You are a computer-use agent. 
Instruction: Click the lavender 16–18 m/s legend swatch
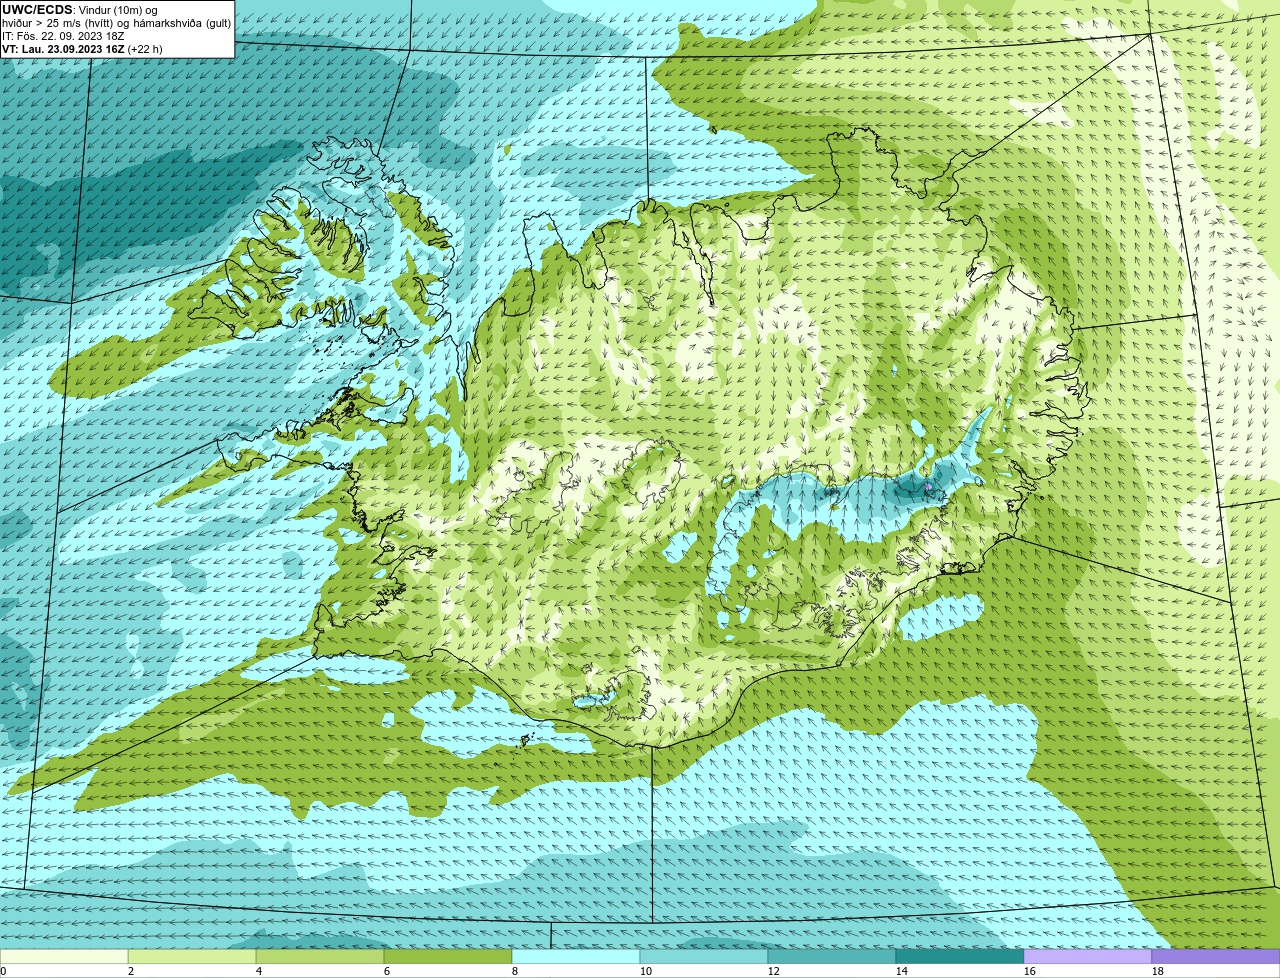point(1088,956)
